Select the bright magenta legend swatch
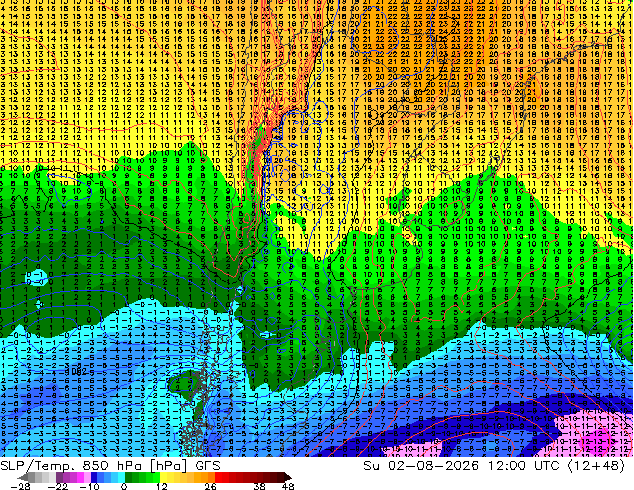The image size is (634, 490). click(x=80, y=477)
